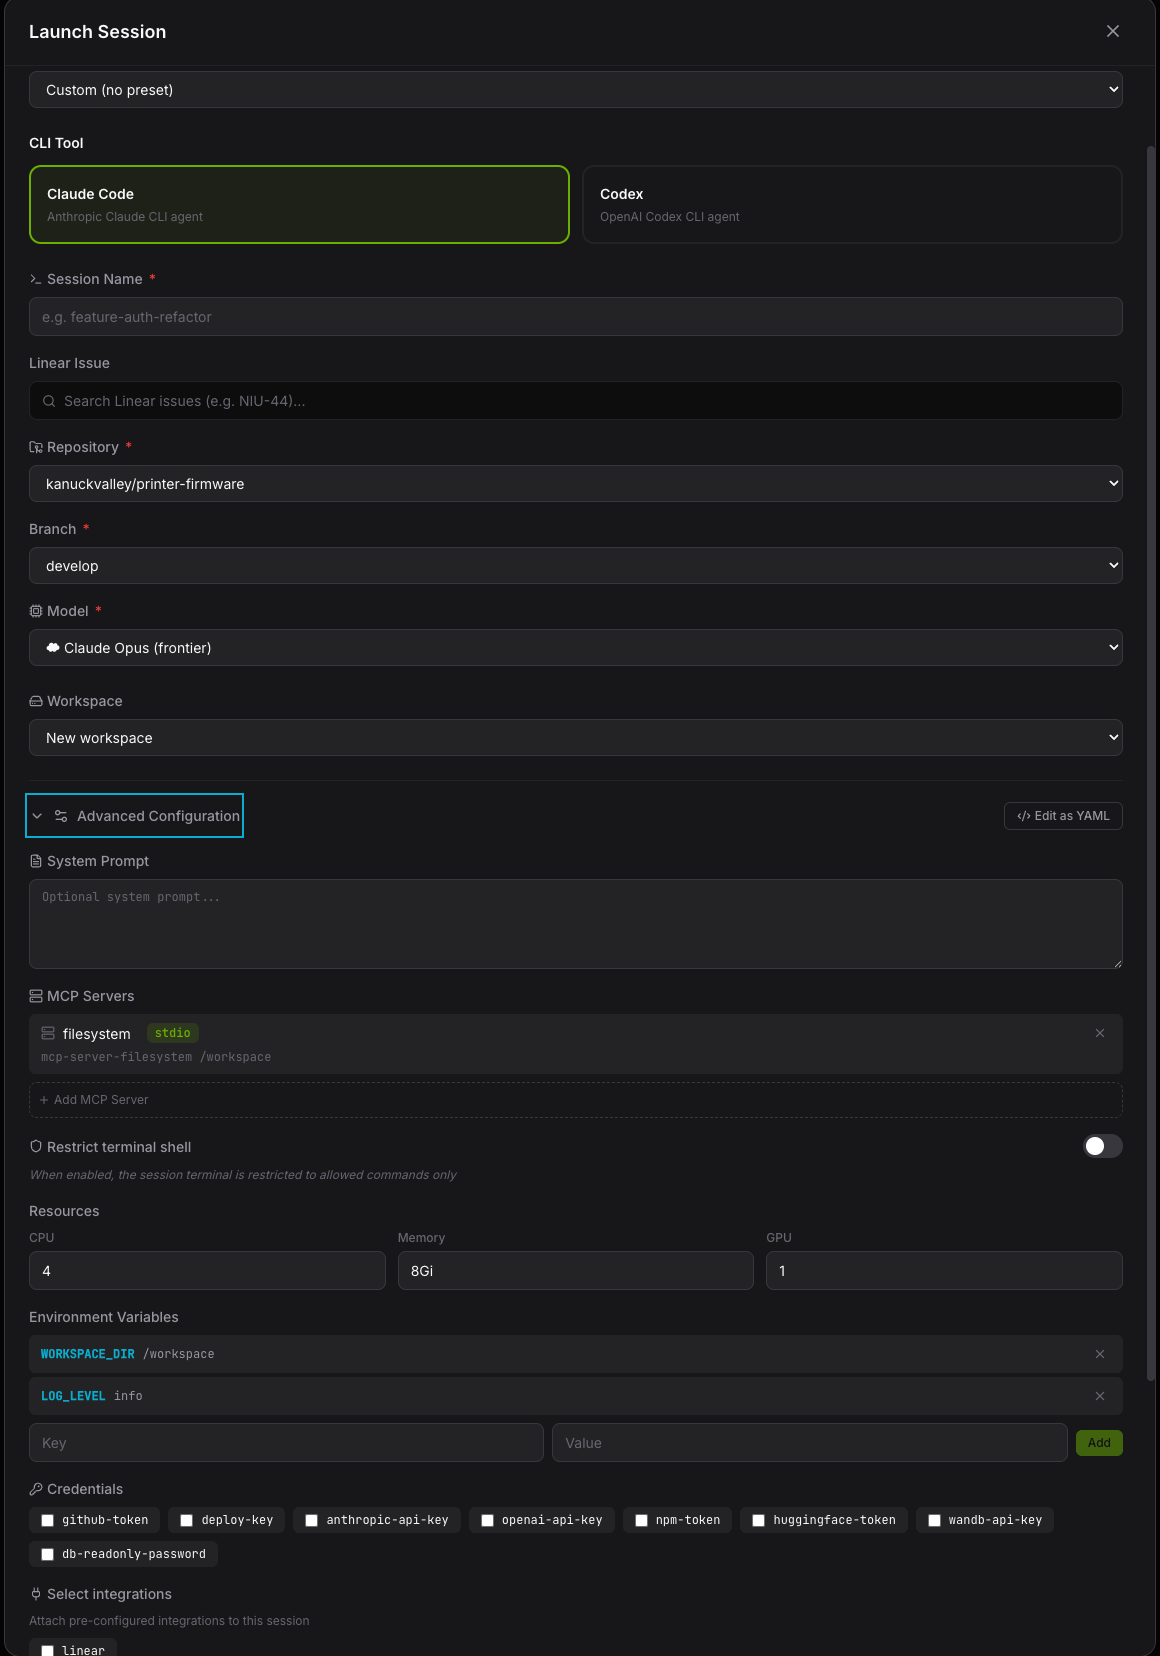The image size is (1160, 1656).
Task: Click the green Add button
Action: [x=1099, y=1443]
